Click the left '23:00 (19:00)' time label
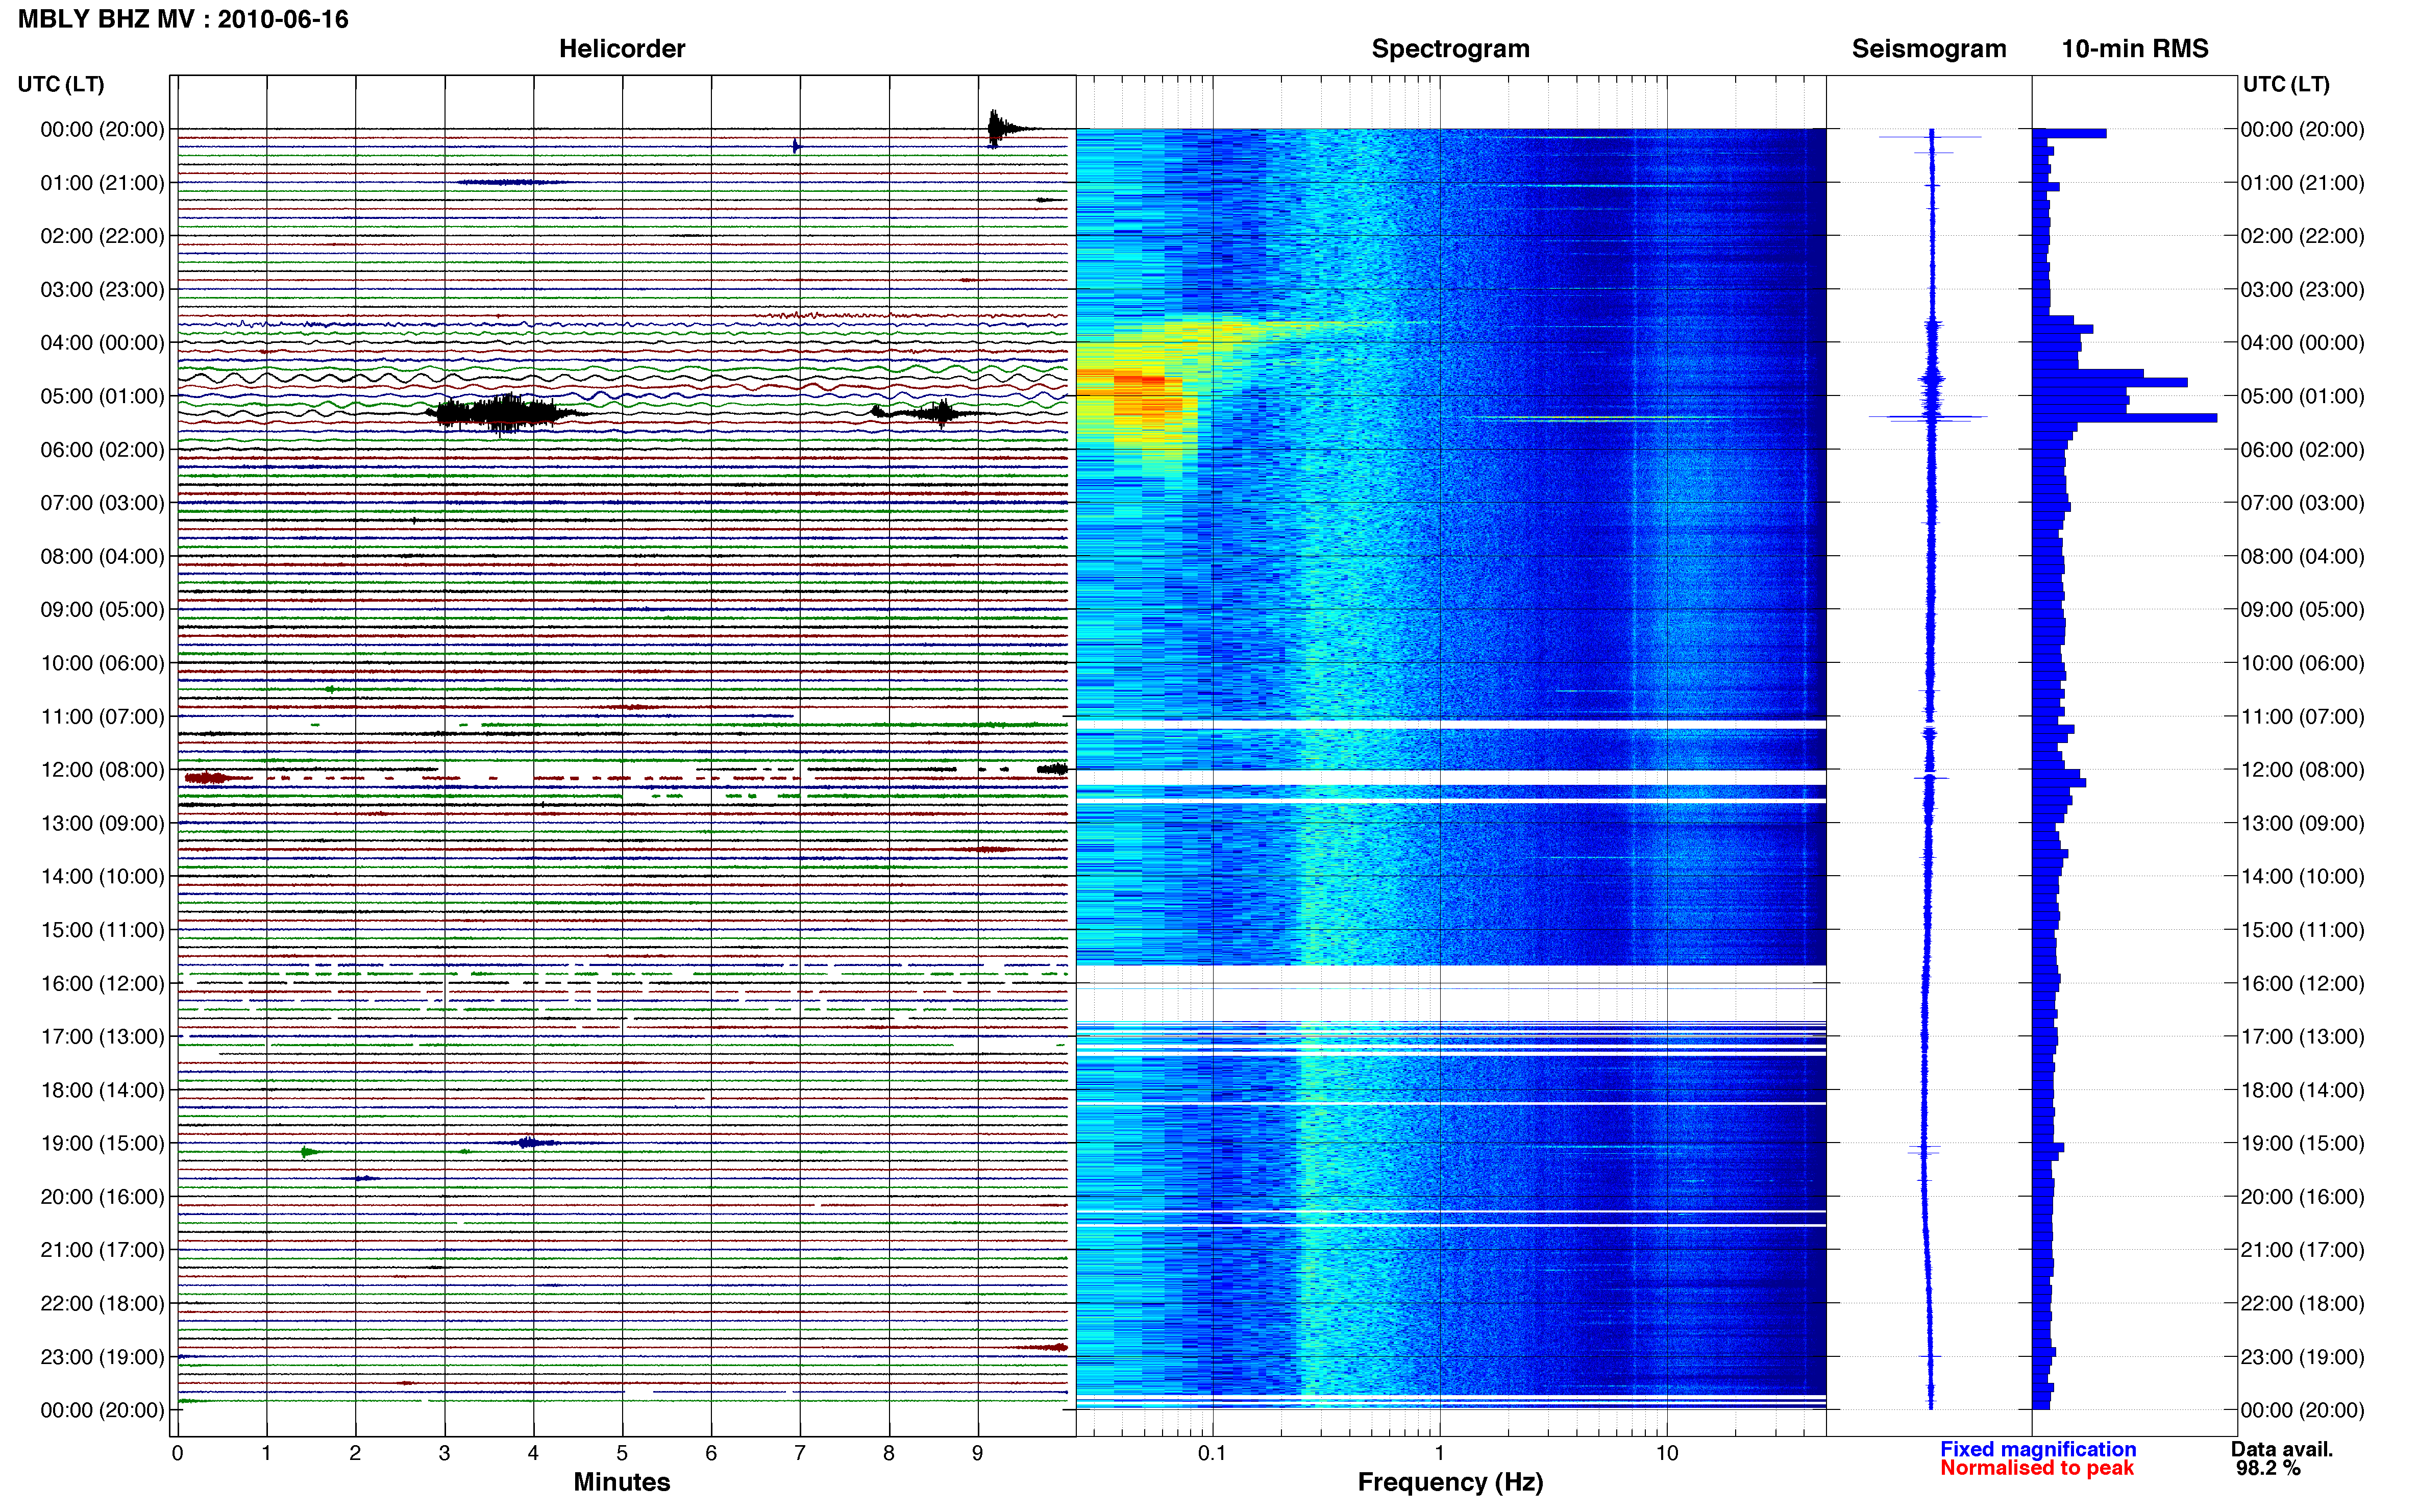The image size is (2419, 1512). (102, 1357)
